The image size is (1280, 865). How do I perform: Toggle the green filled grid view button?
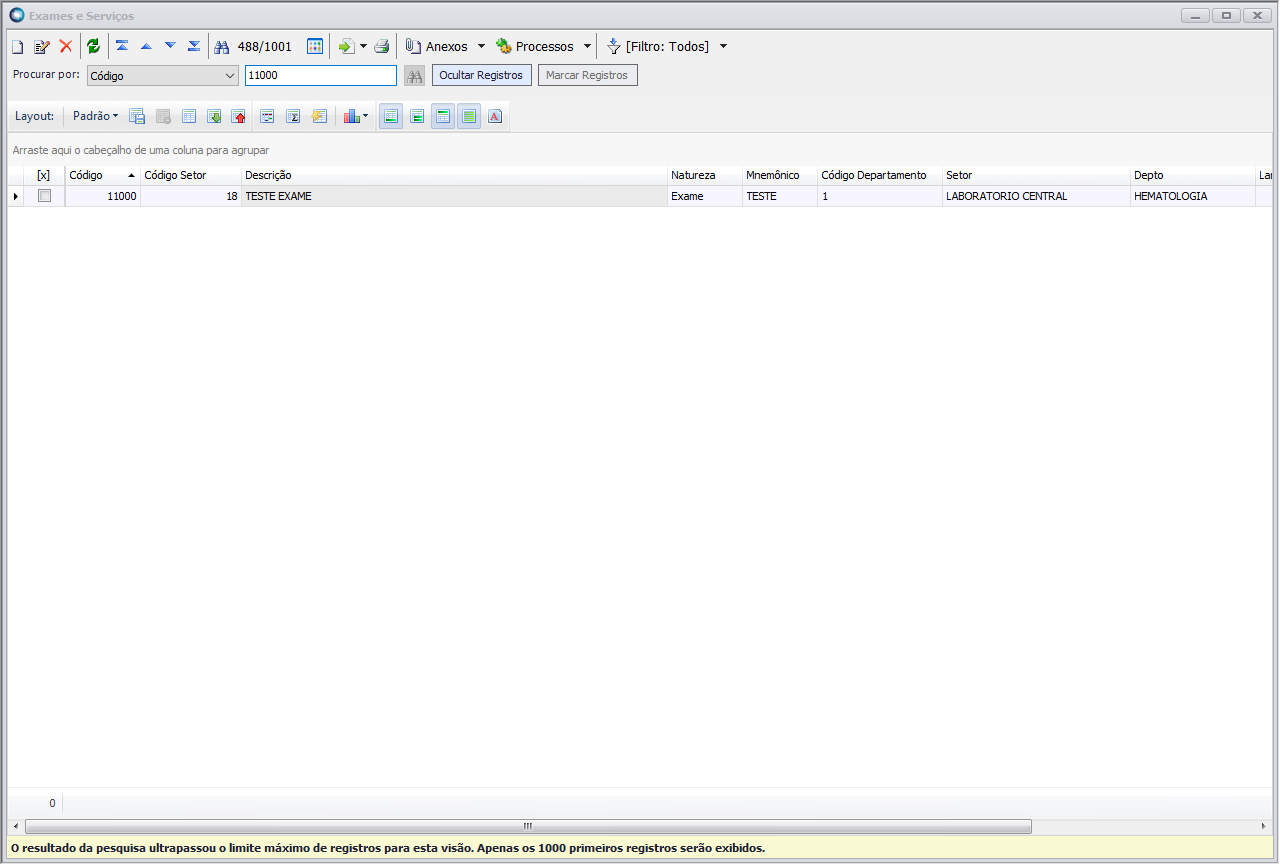pos(469,116)
